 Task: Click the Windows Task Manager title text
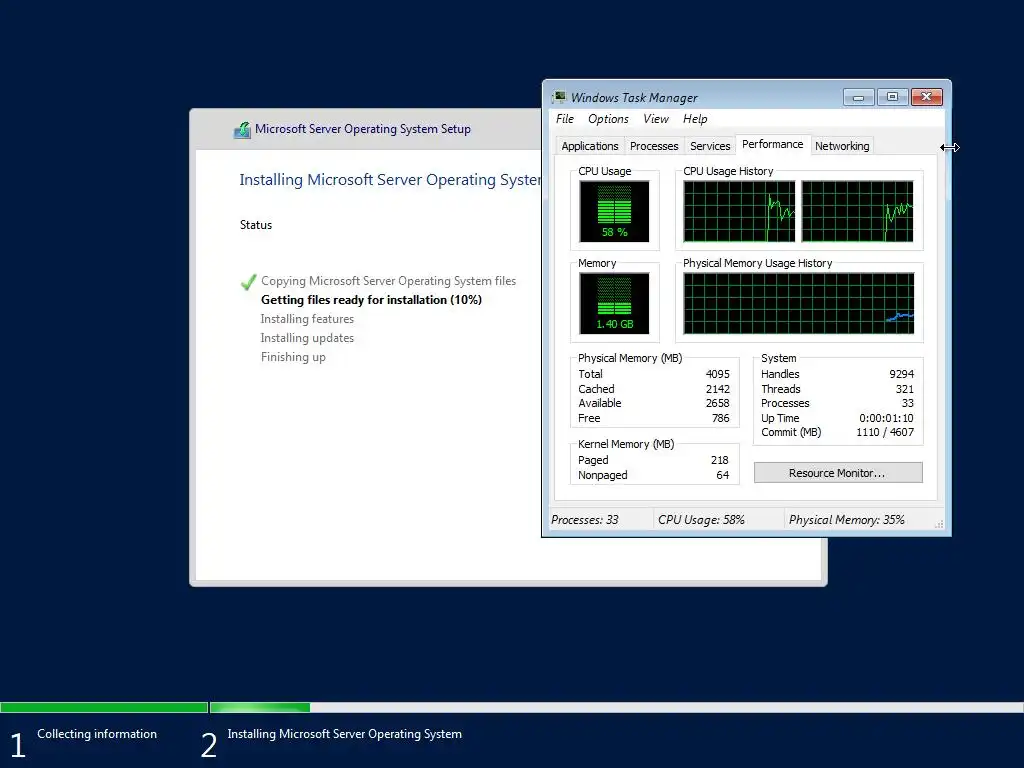click(634, 98)
